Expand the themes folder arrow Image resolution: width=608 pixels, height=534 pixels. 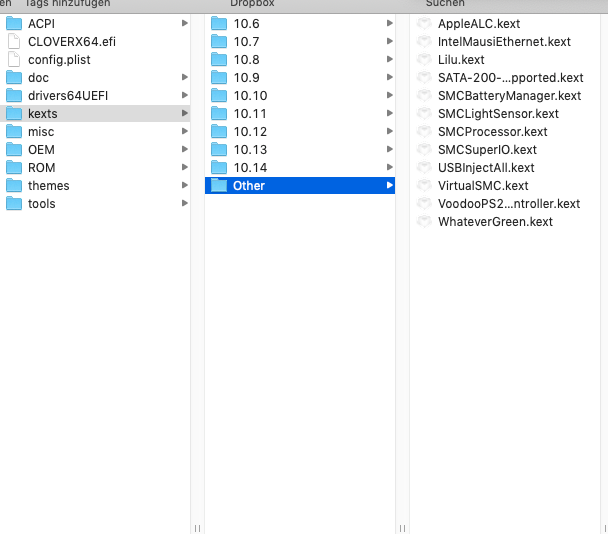coord(185,185)
